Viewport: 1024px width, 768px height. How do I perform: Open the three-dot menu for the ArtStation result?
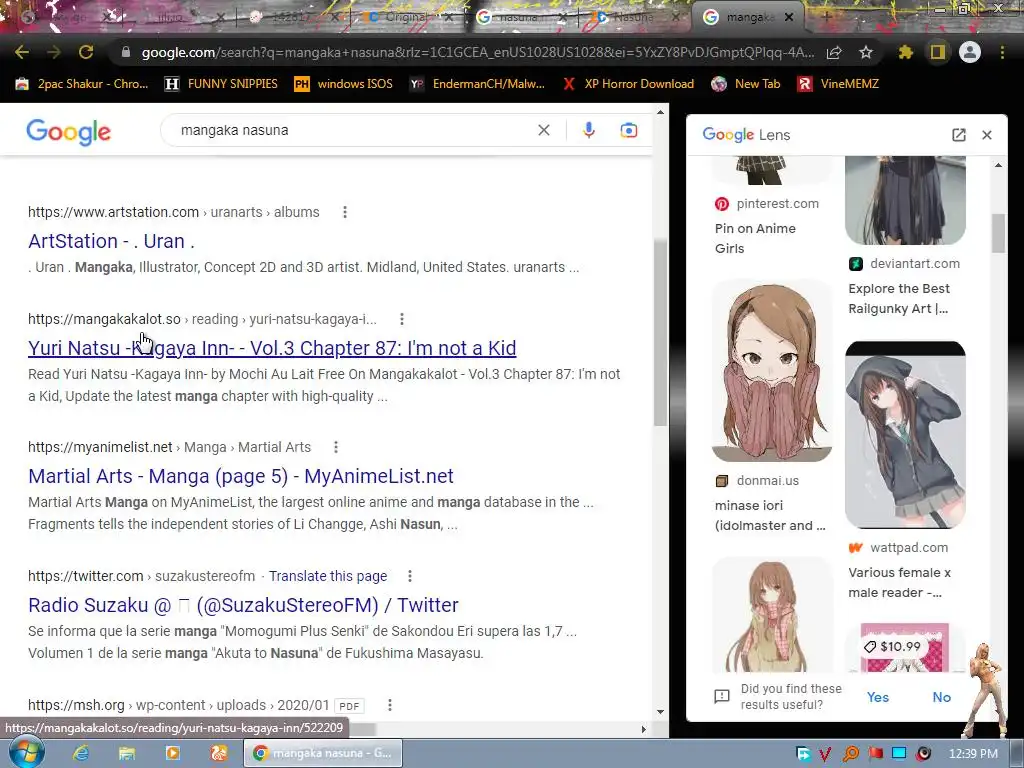[345, 212]
